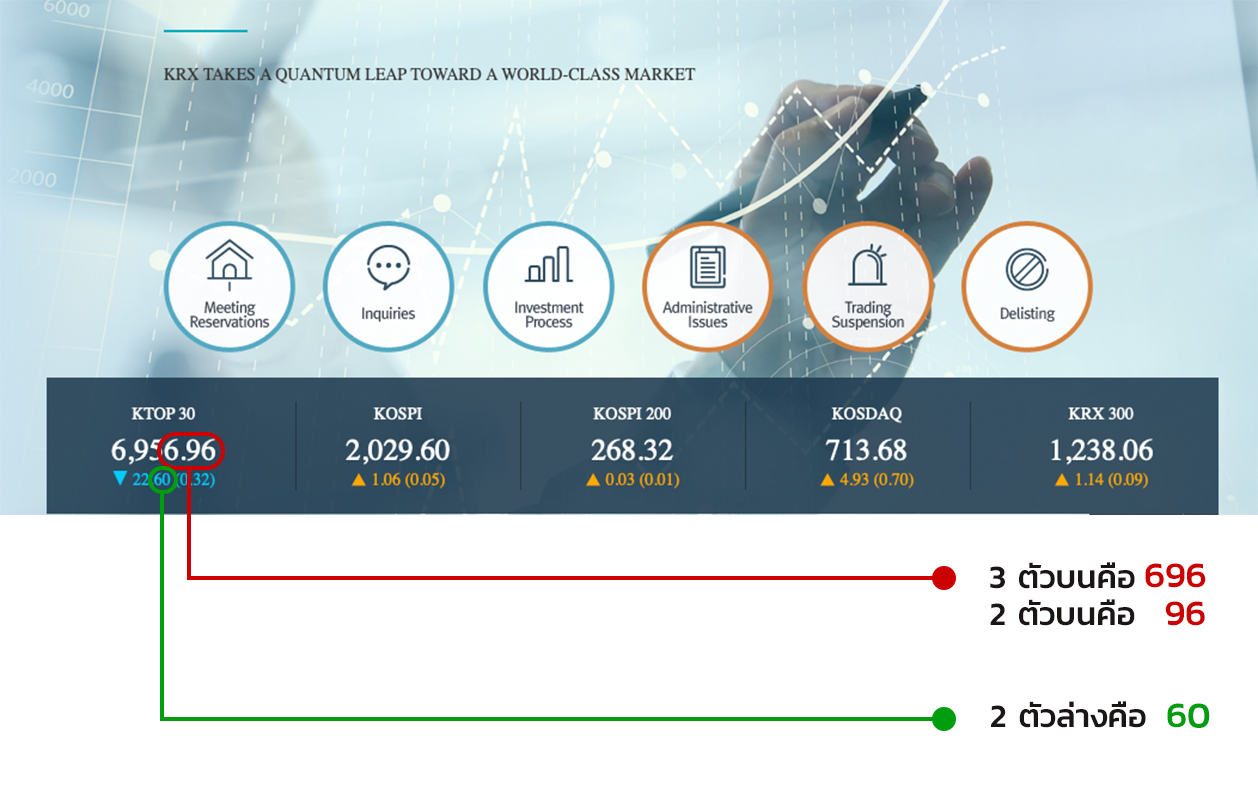Click the KRX quantum leap headline text

point(429,74)
